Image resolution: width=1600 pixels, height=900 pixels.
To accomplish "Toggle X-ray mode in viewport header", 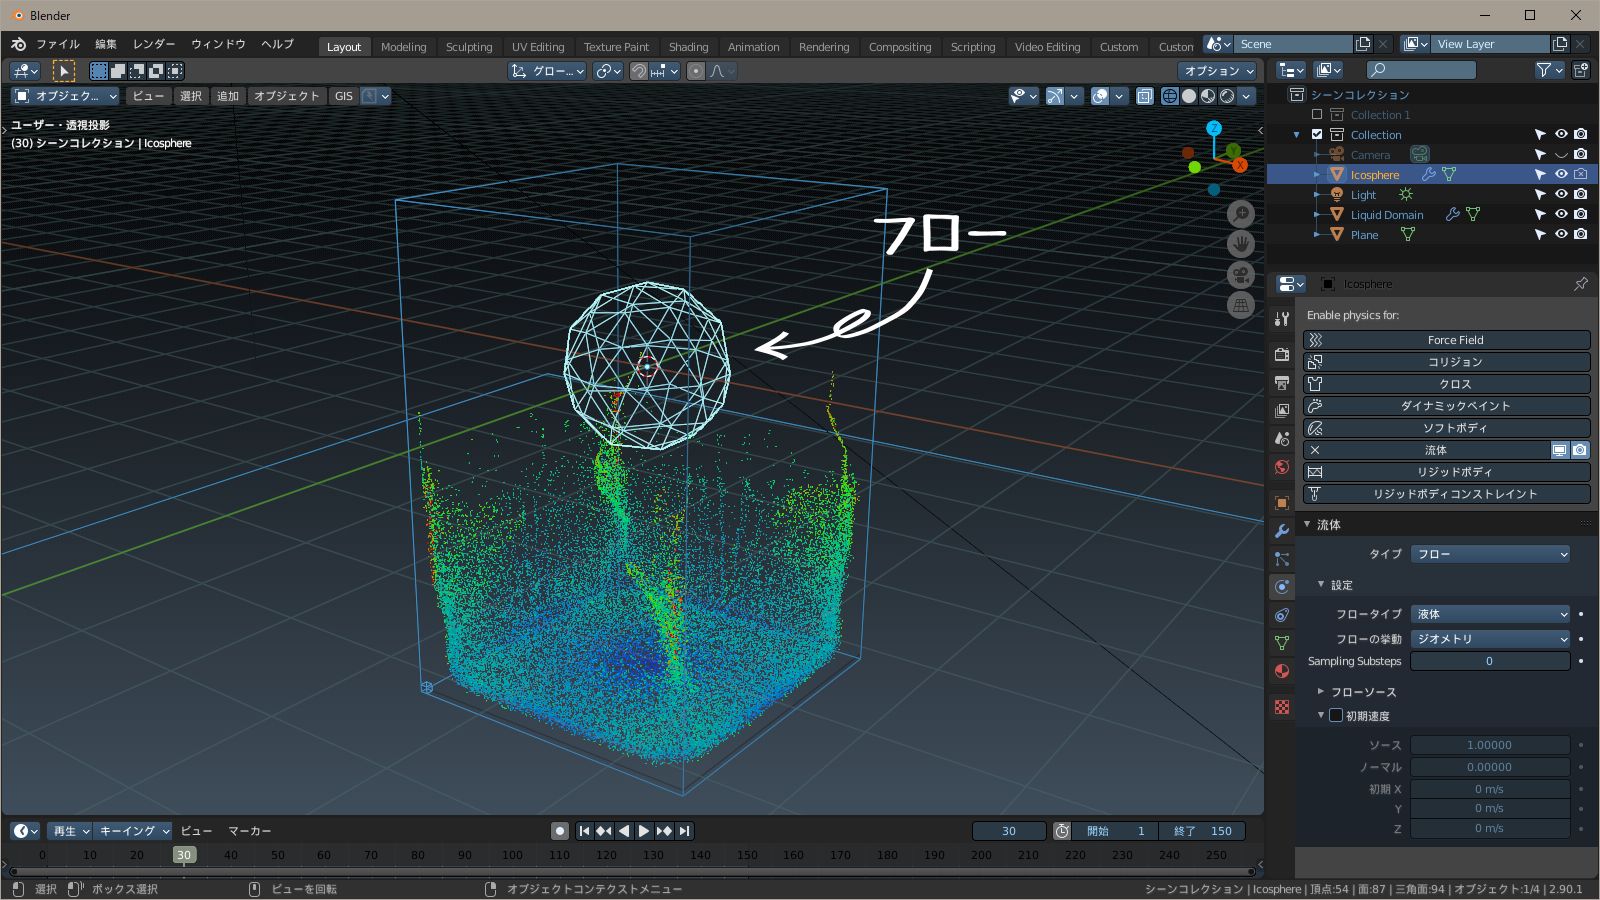I will (1144, 96).
